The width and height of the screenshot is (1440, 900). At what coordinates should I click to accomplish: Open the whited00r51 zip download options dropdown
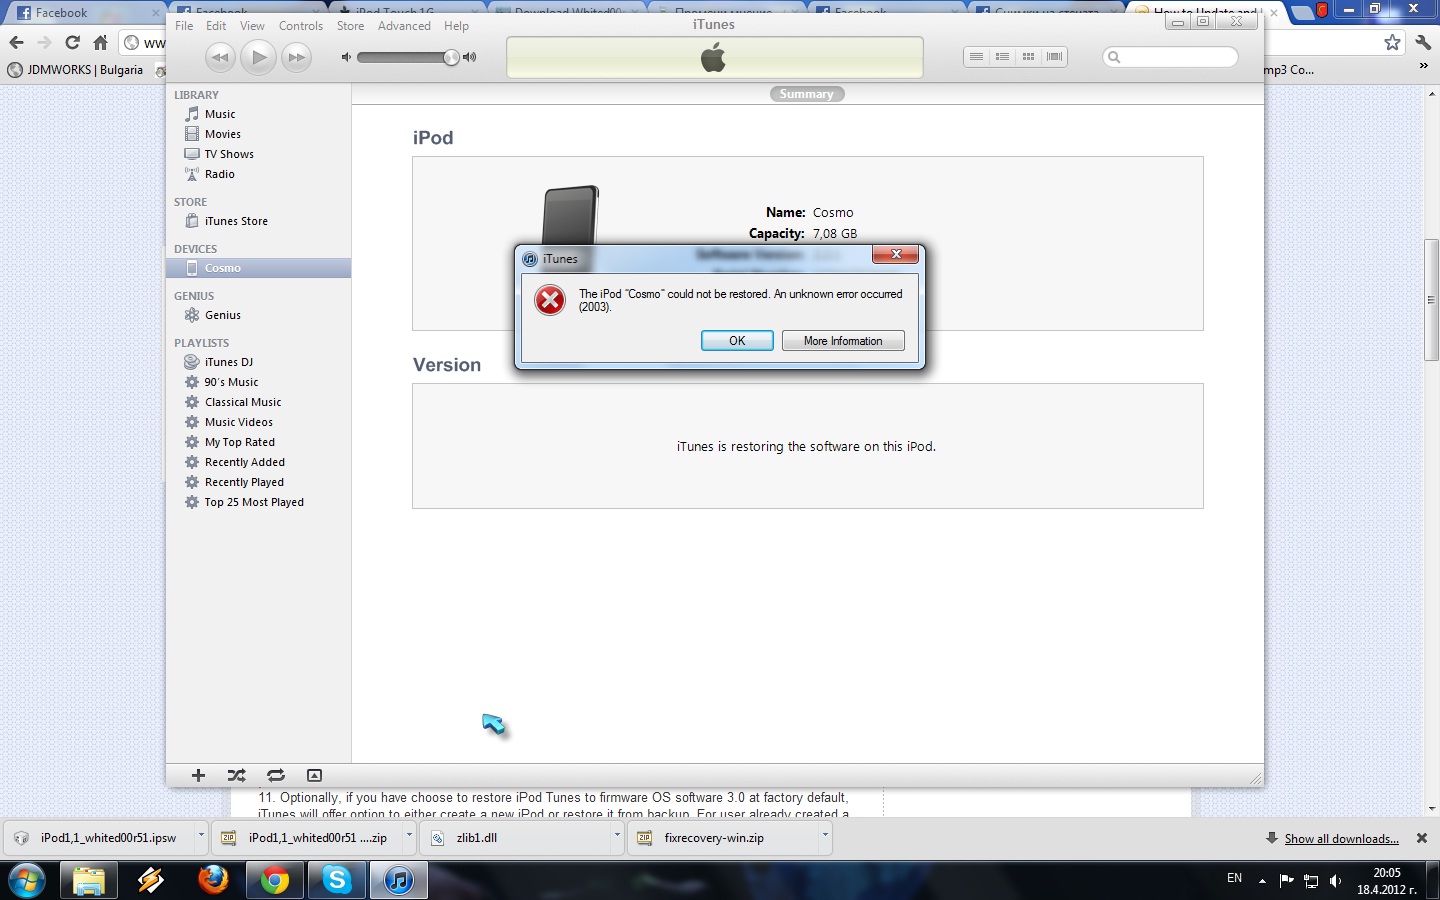[409, 834]
